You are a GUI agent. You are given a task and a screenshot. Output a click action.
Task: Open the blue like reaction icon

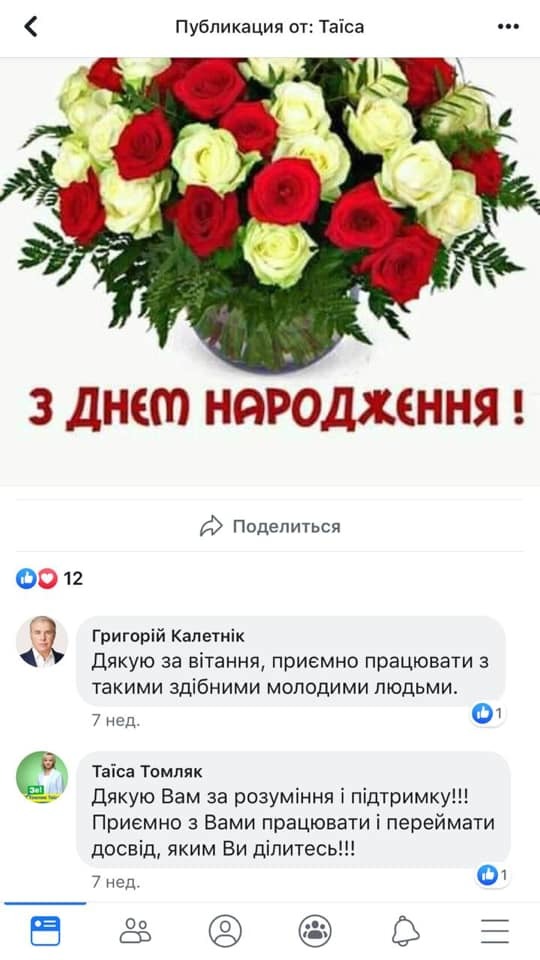click(x=26, y=578)
